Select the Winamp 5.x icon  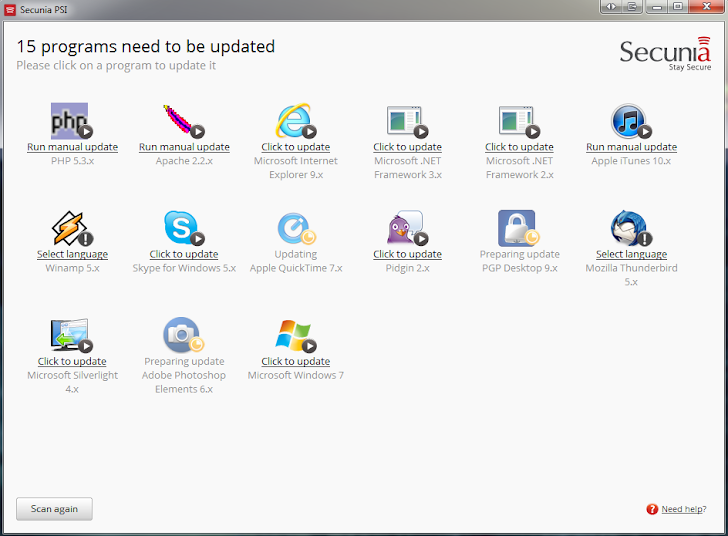(70, 228)
